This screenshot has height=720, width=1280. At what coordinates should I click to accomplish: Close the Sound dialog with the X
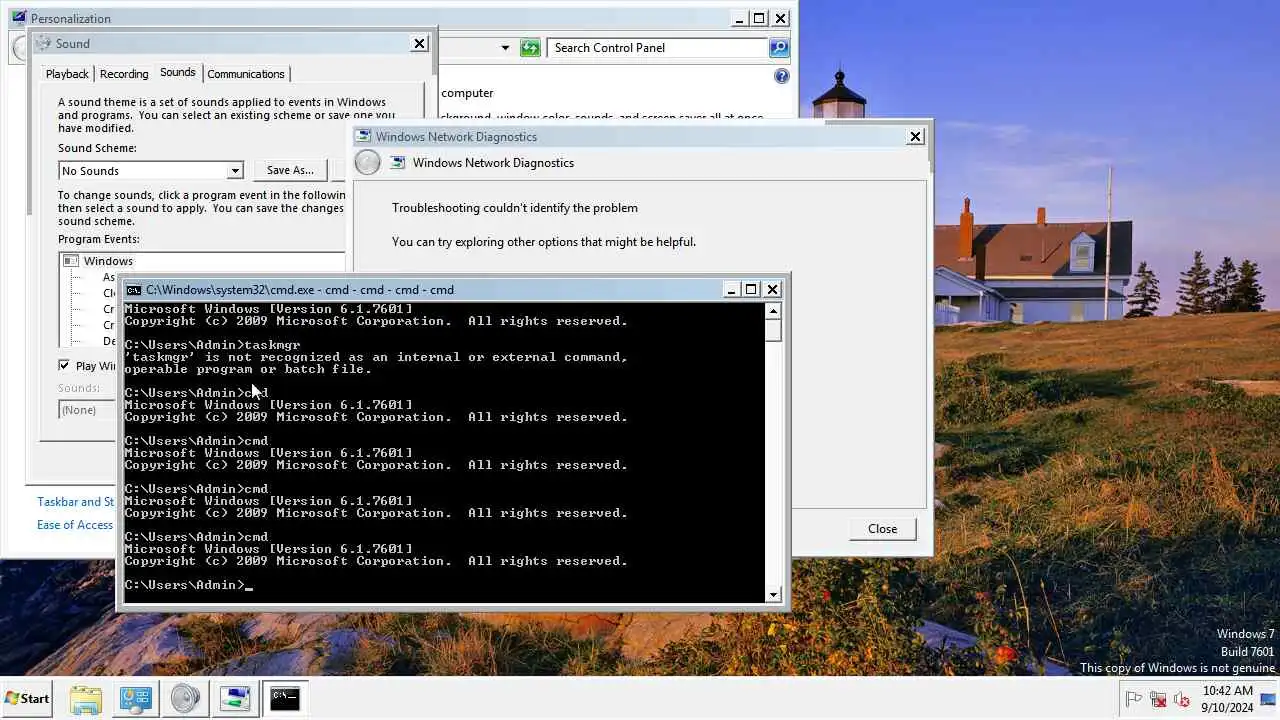tap(420, 43)
